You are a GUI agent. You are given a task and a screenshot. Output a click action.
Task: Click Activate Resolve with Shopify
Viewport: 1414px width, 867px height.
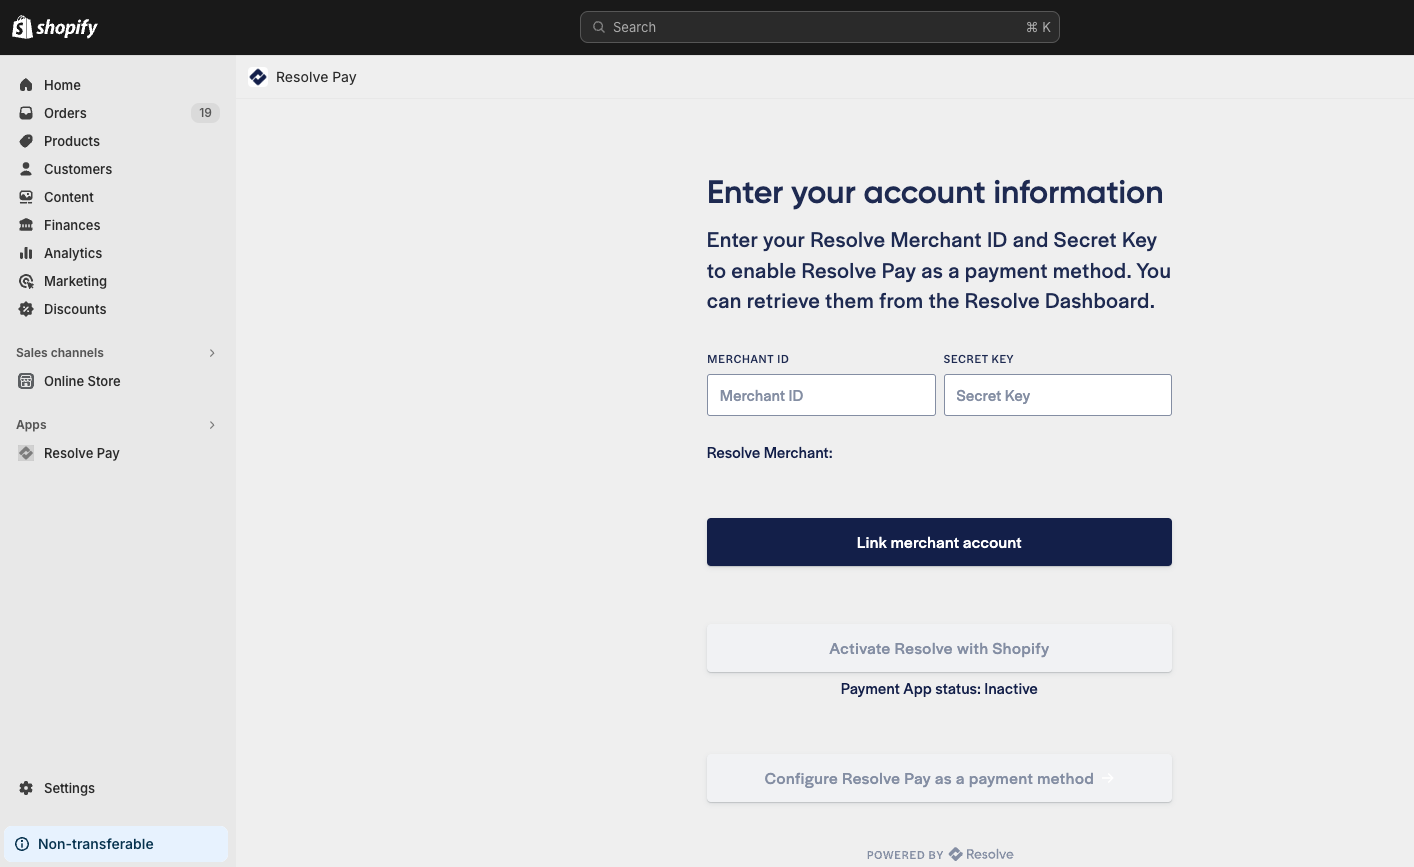pyautogui.click(x=939, y=648)
